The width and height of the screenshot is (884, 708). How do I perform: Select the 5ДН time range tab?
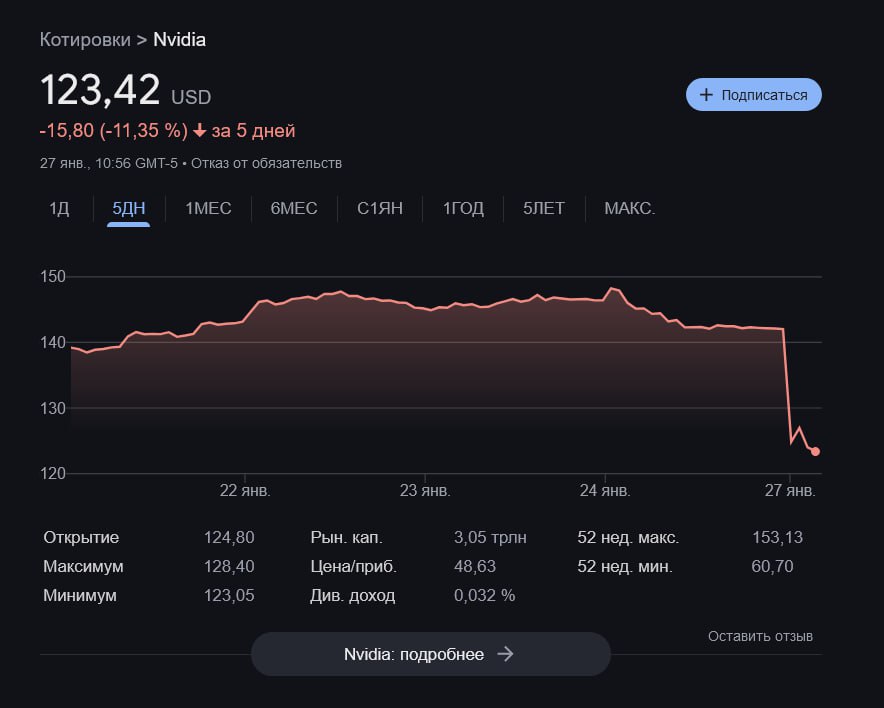(129, 208)
